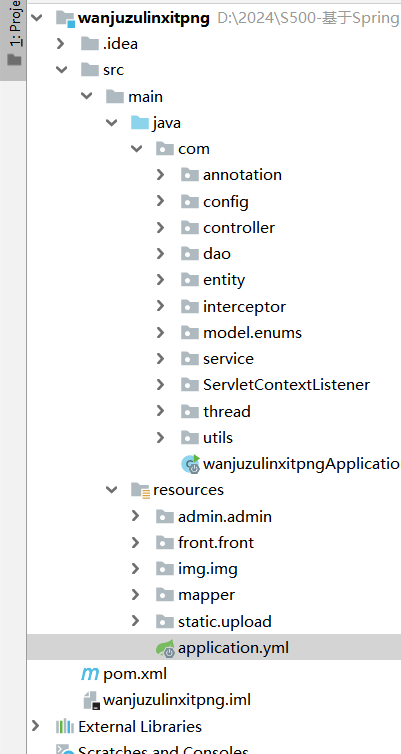Expand the .idea folder

click(61, 44)
